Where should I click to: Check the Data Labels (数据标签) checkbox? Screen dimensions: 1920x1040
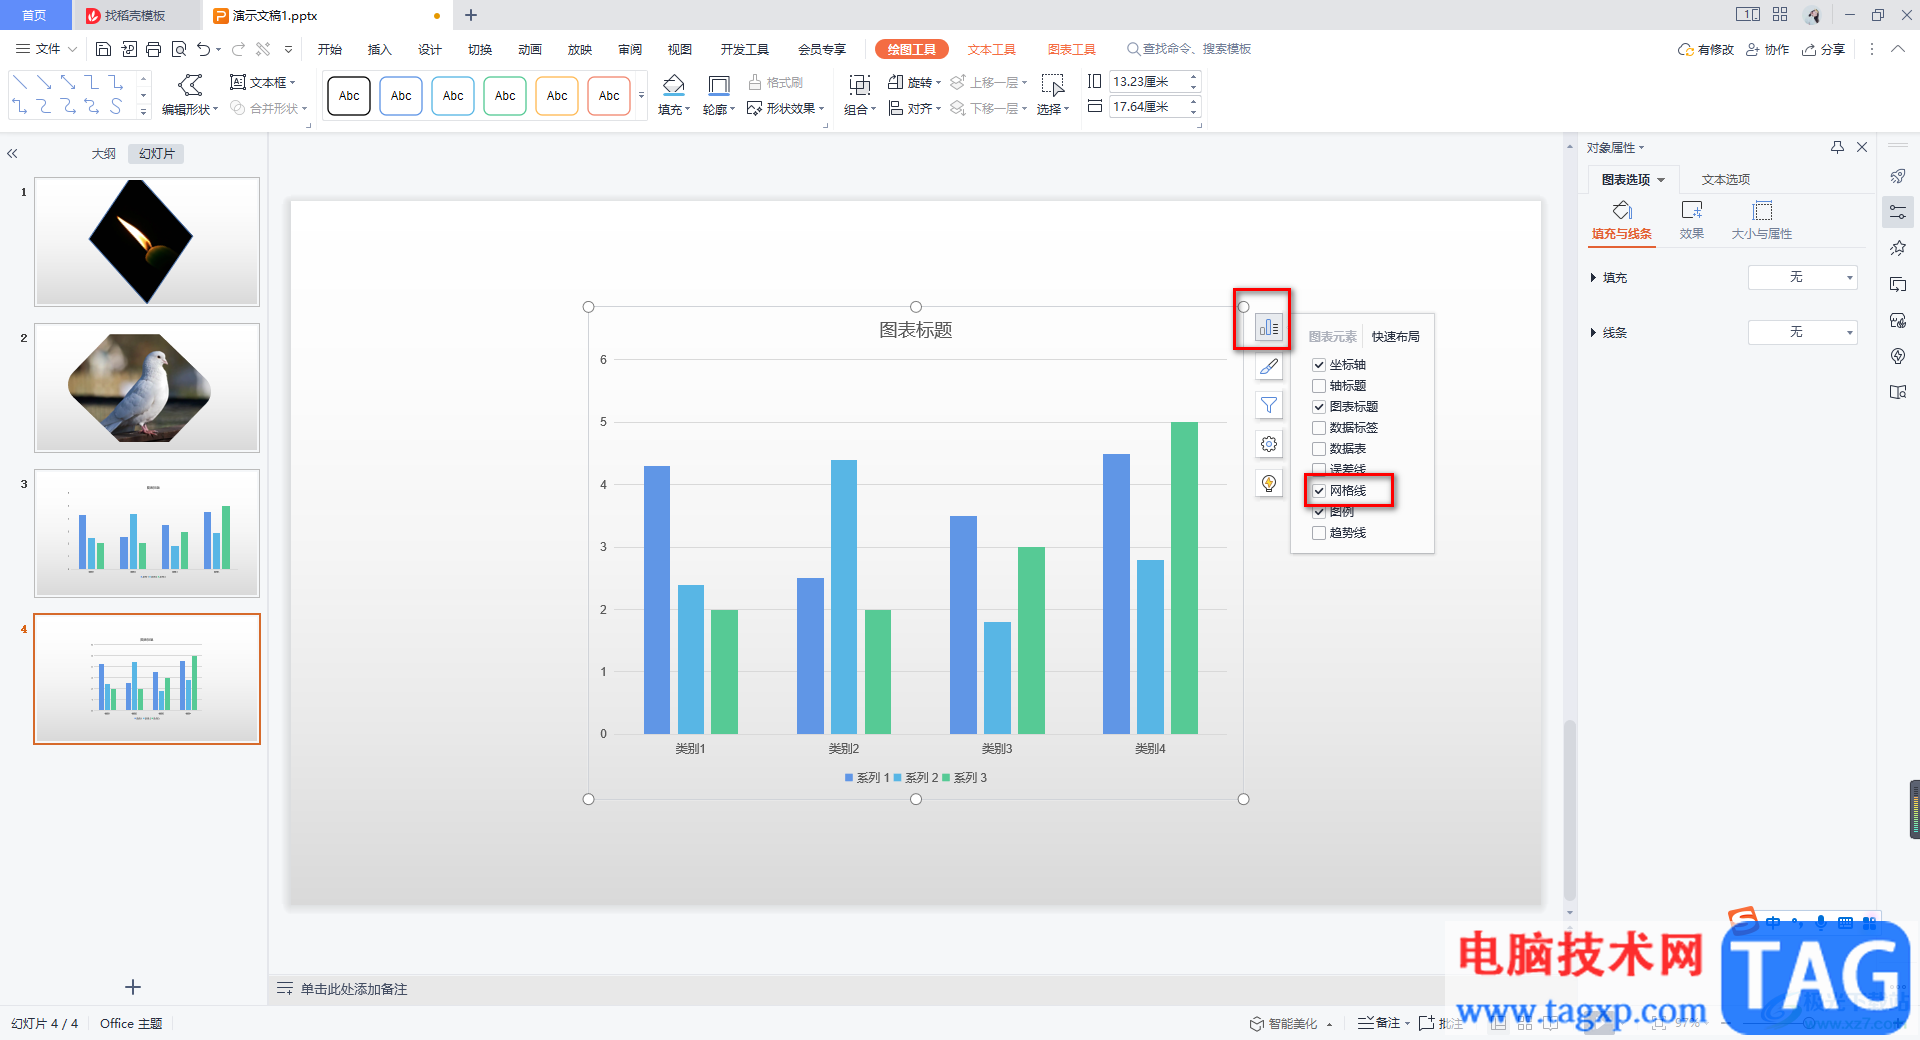pyautogui.click(x=1319, y=428)
